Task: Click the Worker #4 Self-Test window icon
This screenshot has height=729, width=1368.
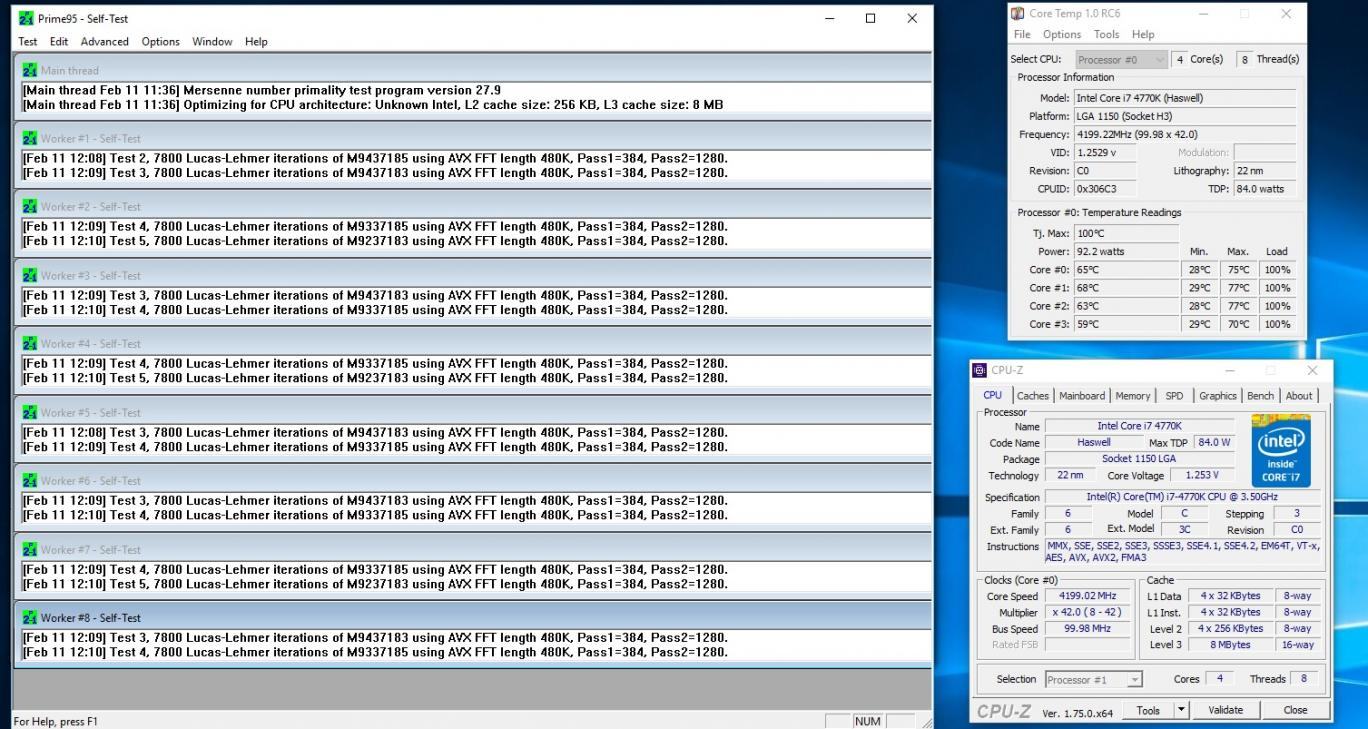Action: tap(30, 344)
